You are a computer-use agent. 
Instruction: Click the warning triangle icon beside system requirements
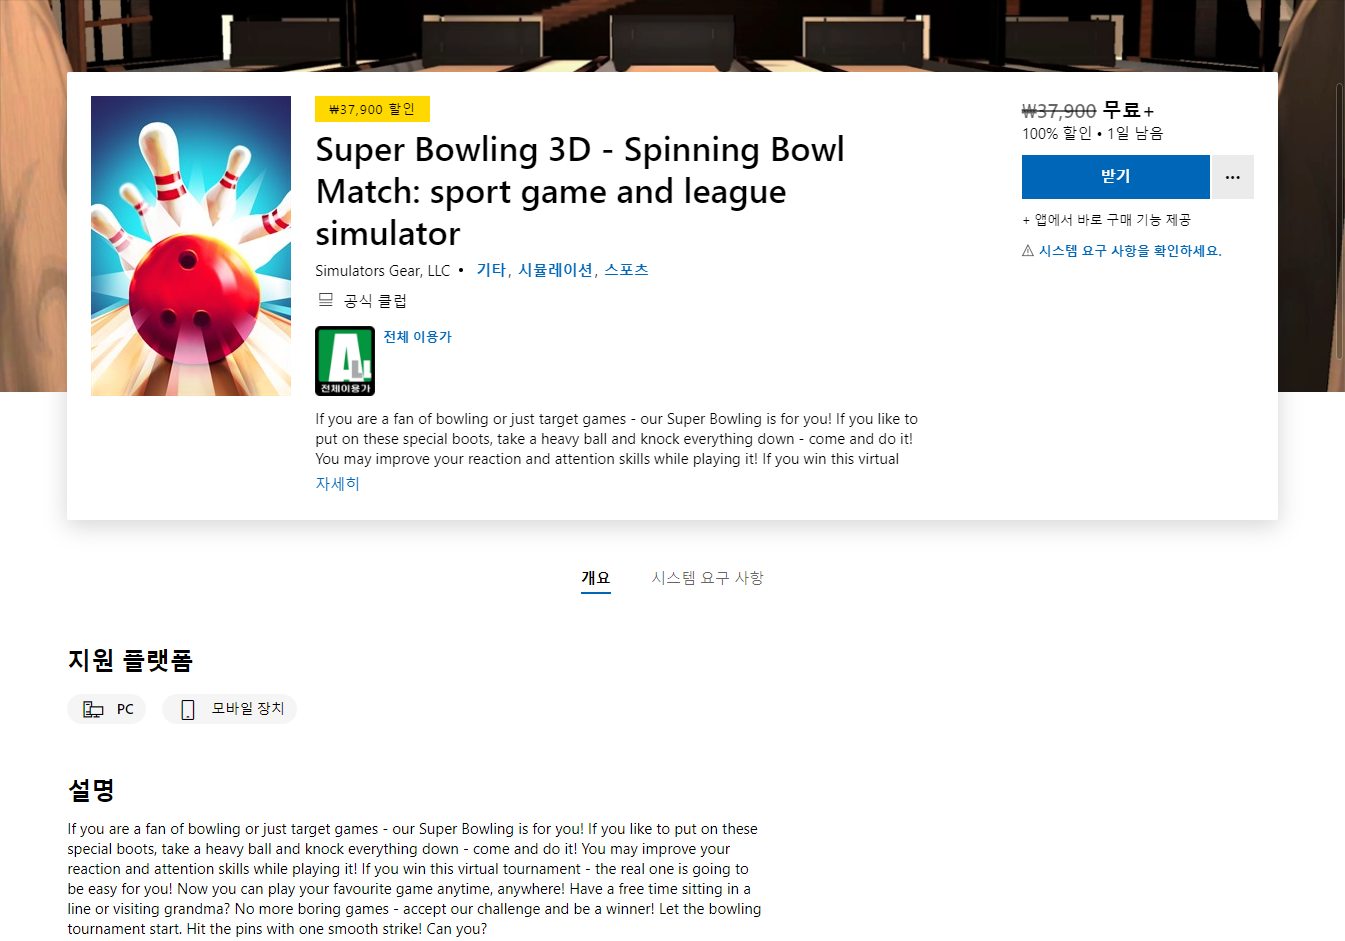tap(1028, 251)
